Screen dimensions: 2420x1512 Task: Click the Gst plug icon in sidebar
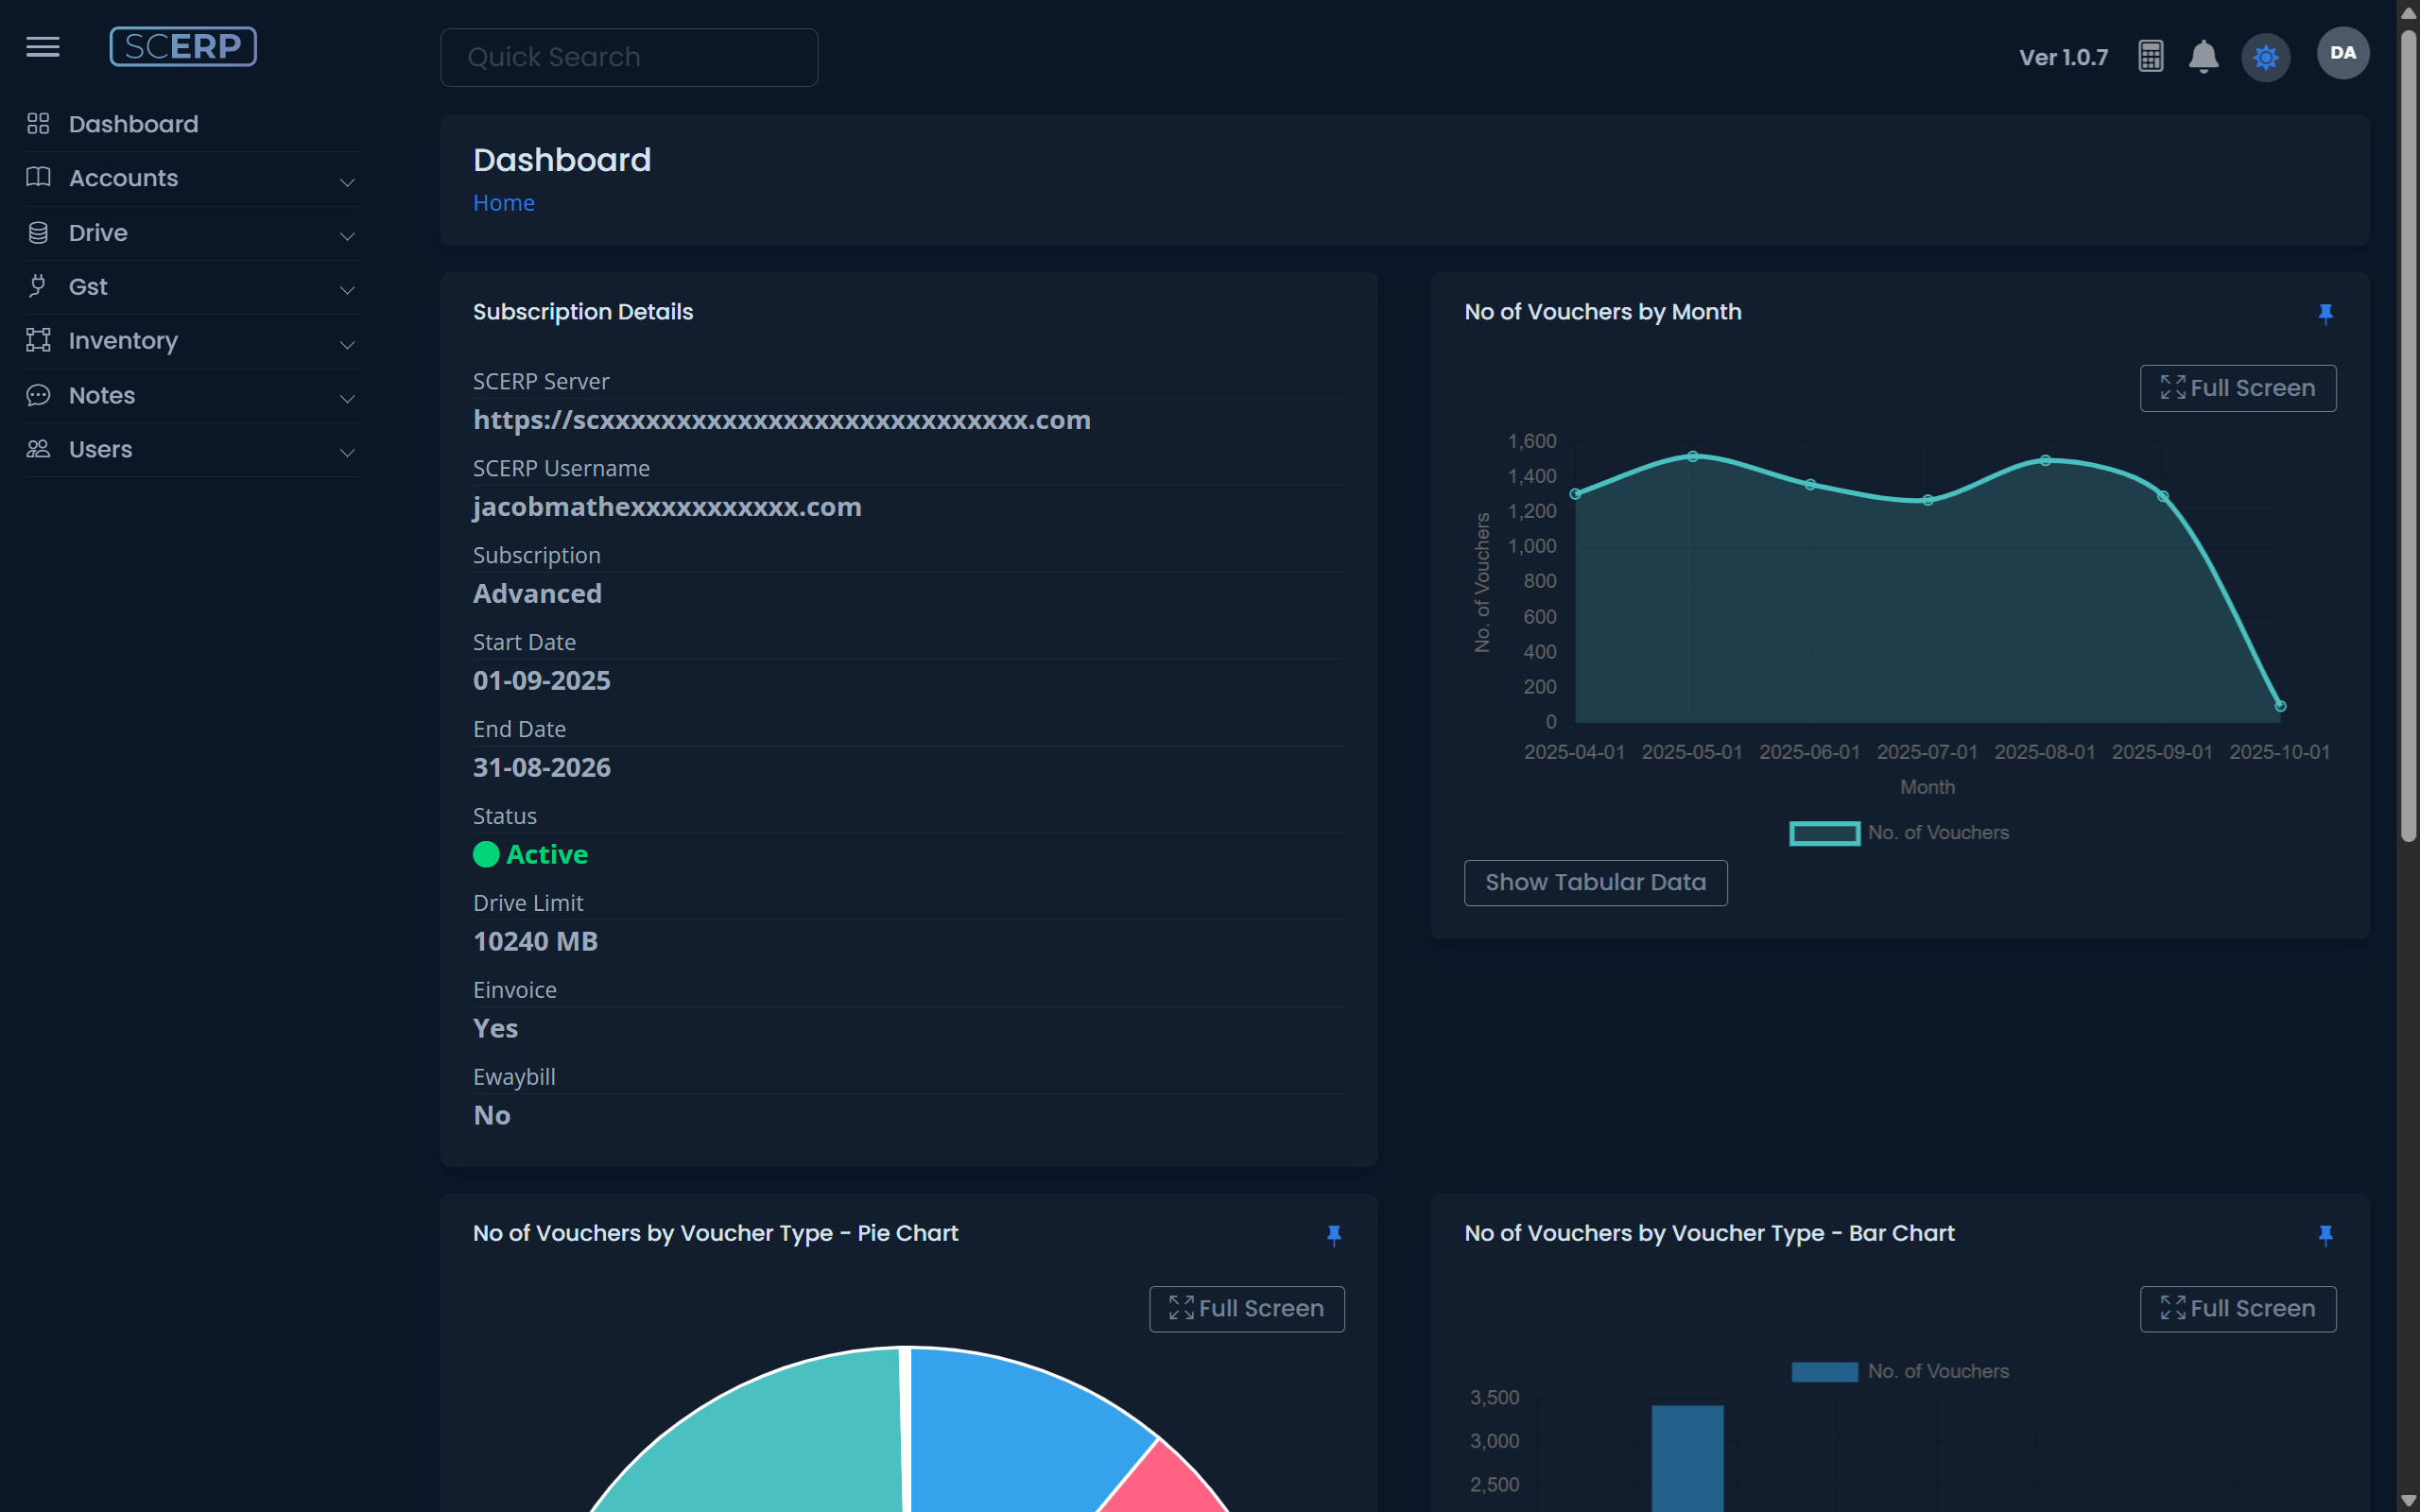click(x=38, y=286)
